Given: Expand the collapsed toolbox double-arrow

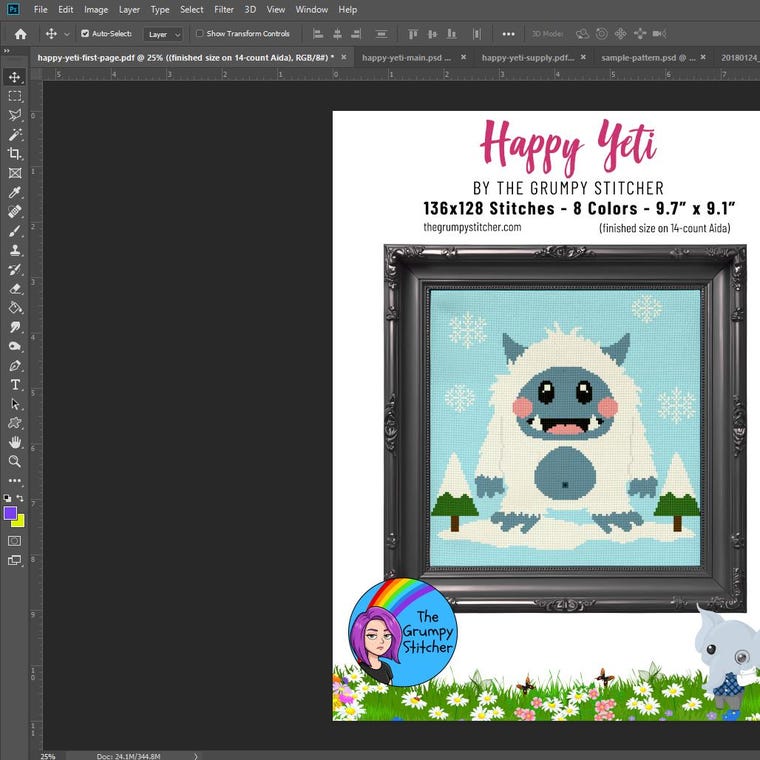Looking at the screenshot, I should click(6, 51).
